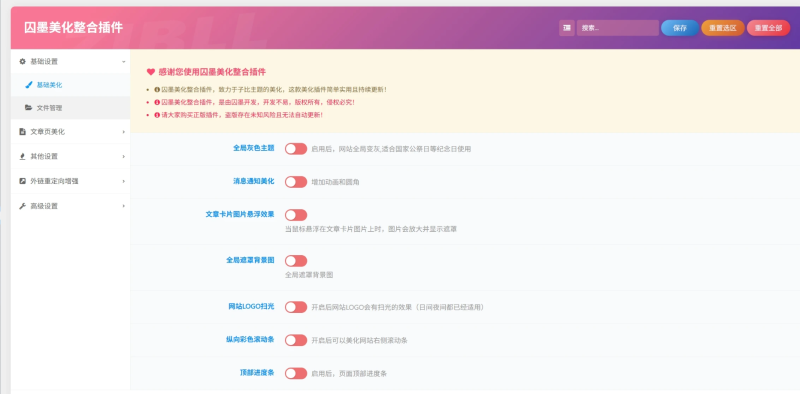The image size is (800, 394).
Task: Select the 高级设置 menu item
Action: coord(70,206)
